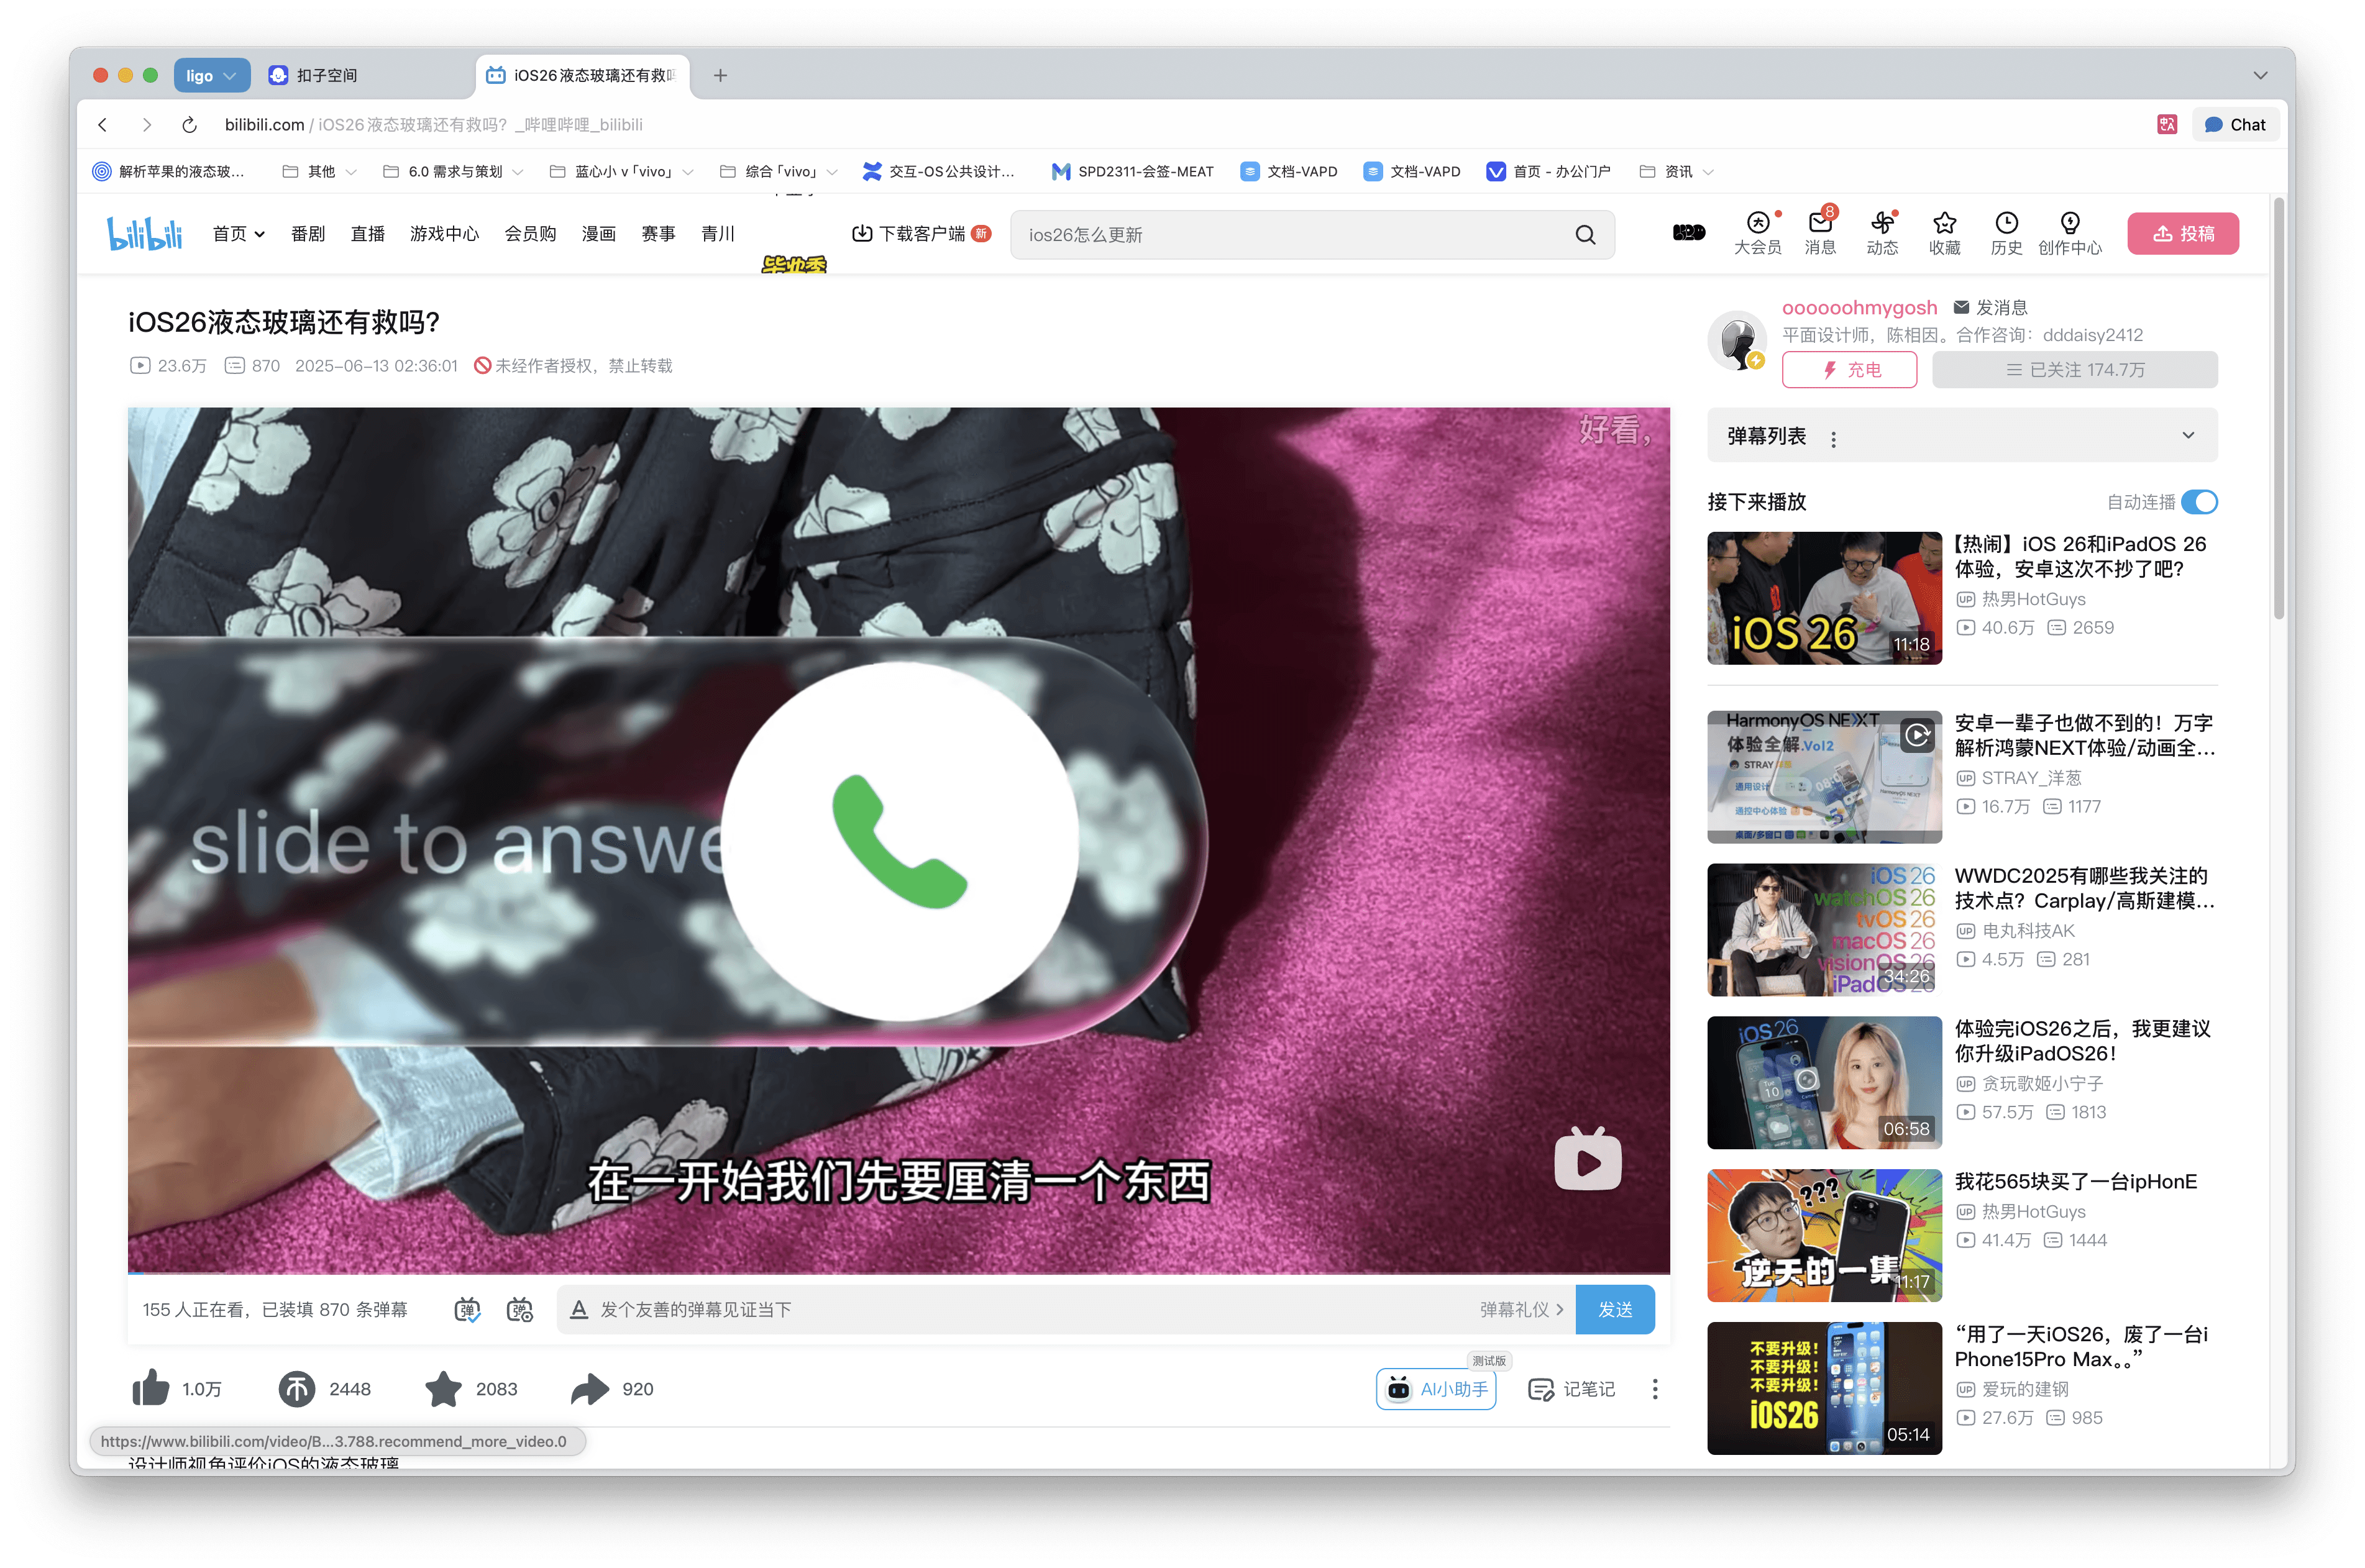
Task: Open the iOS 26 热男HotGuys video thumbnail
Action: (x=1824, y=598)
